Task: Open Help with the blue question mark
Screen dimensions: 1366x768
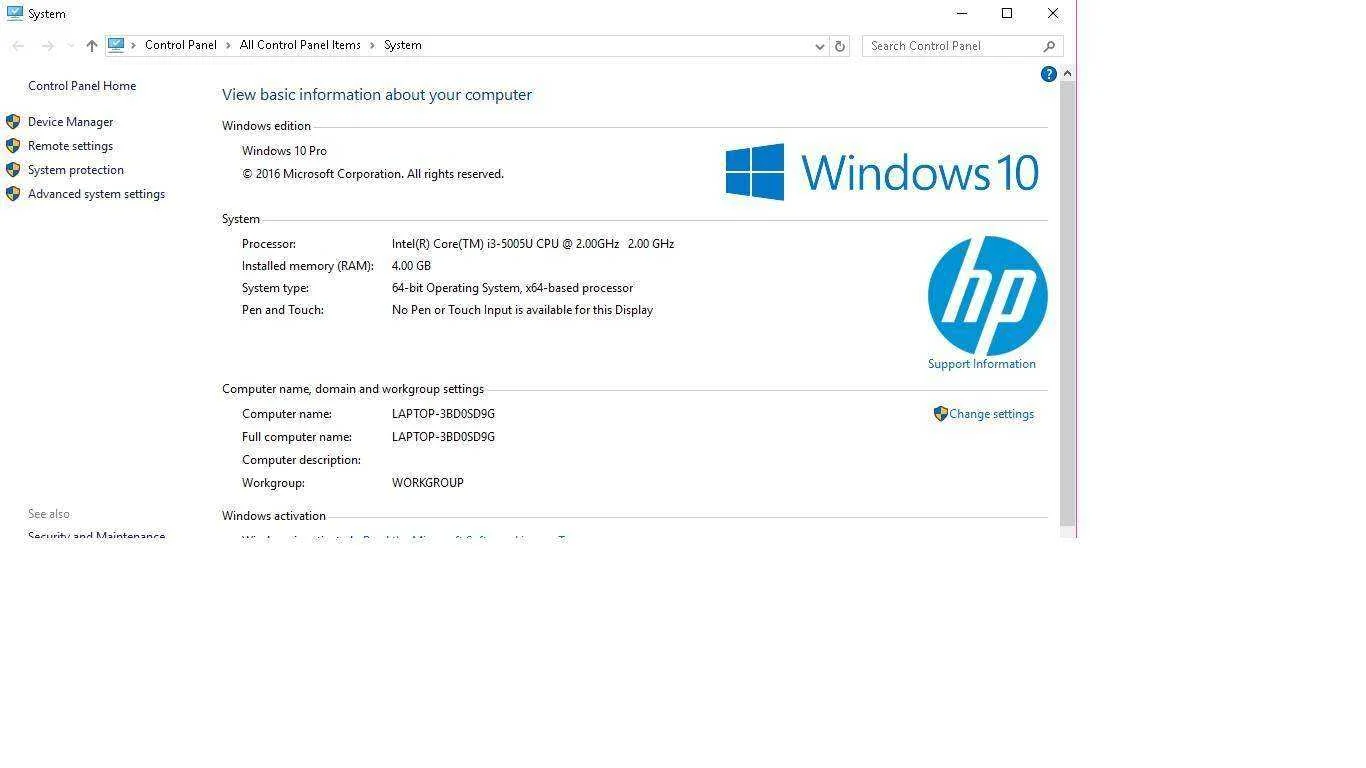Action: (x=1049, y=74)
